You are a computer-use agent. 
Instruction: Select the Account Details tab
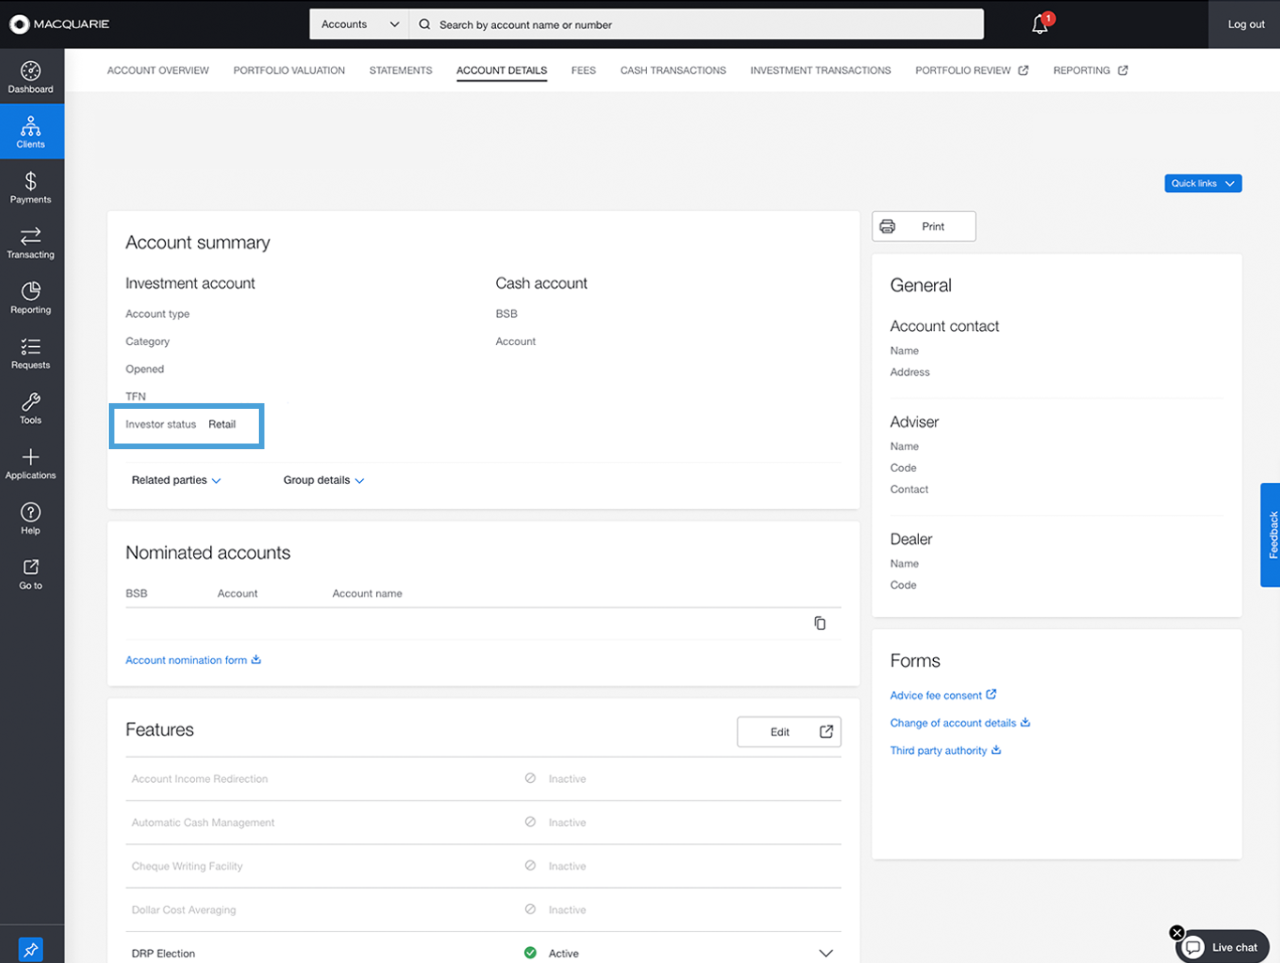502,70
